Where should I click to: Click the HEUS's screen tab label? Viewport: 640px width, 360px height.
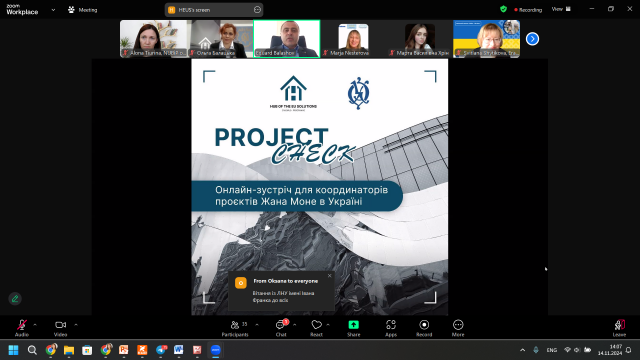194,10
